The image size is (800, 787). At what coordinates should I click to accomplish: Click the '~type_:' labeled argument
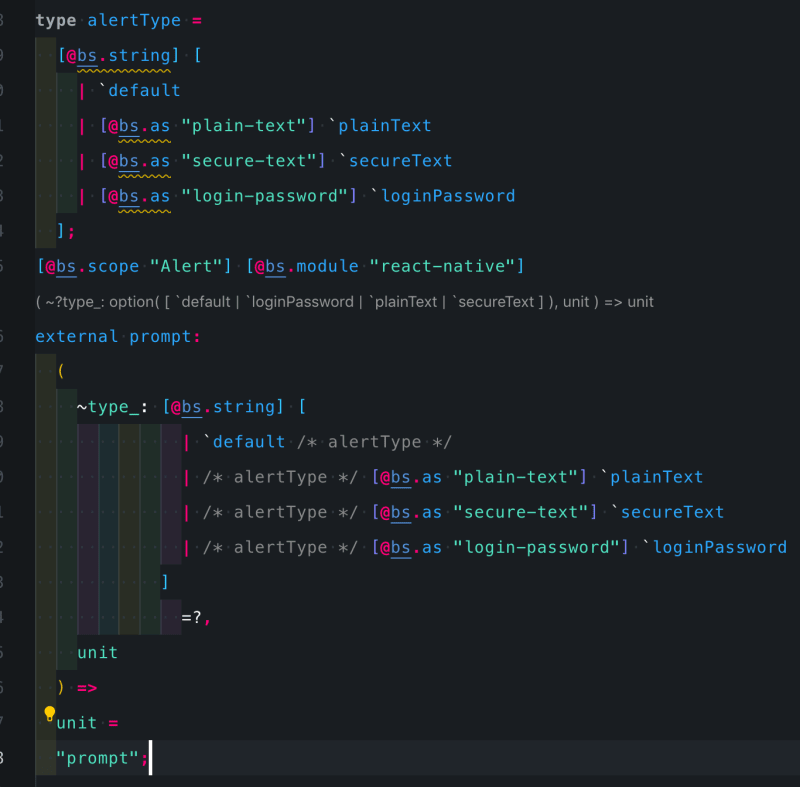point(113,407)
